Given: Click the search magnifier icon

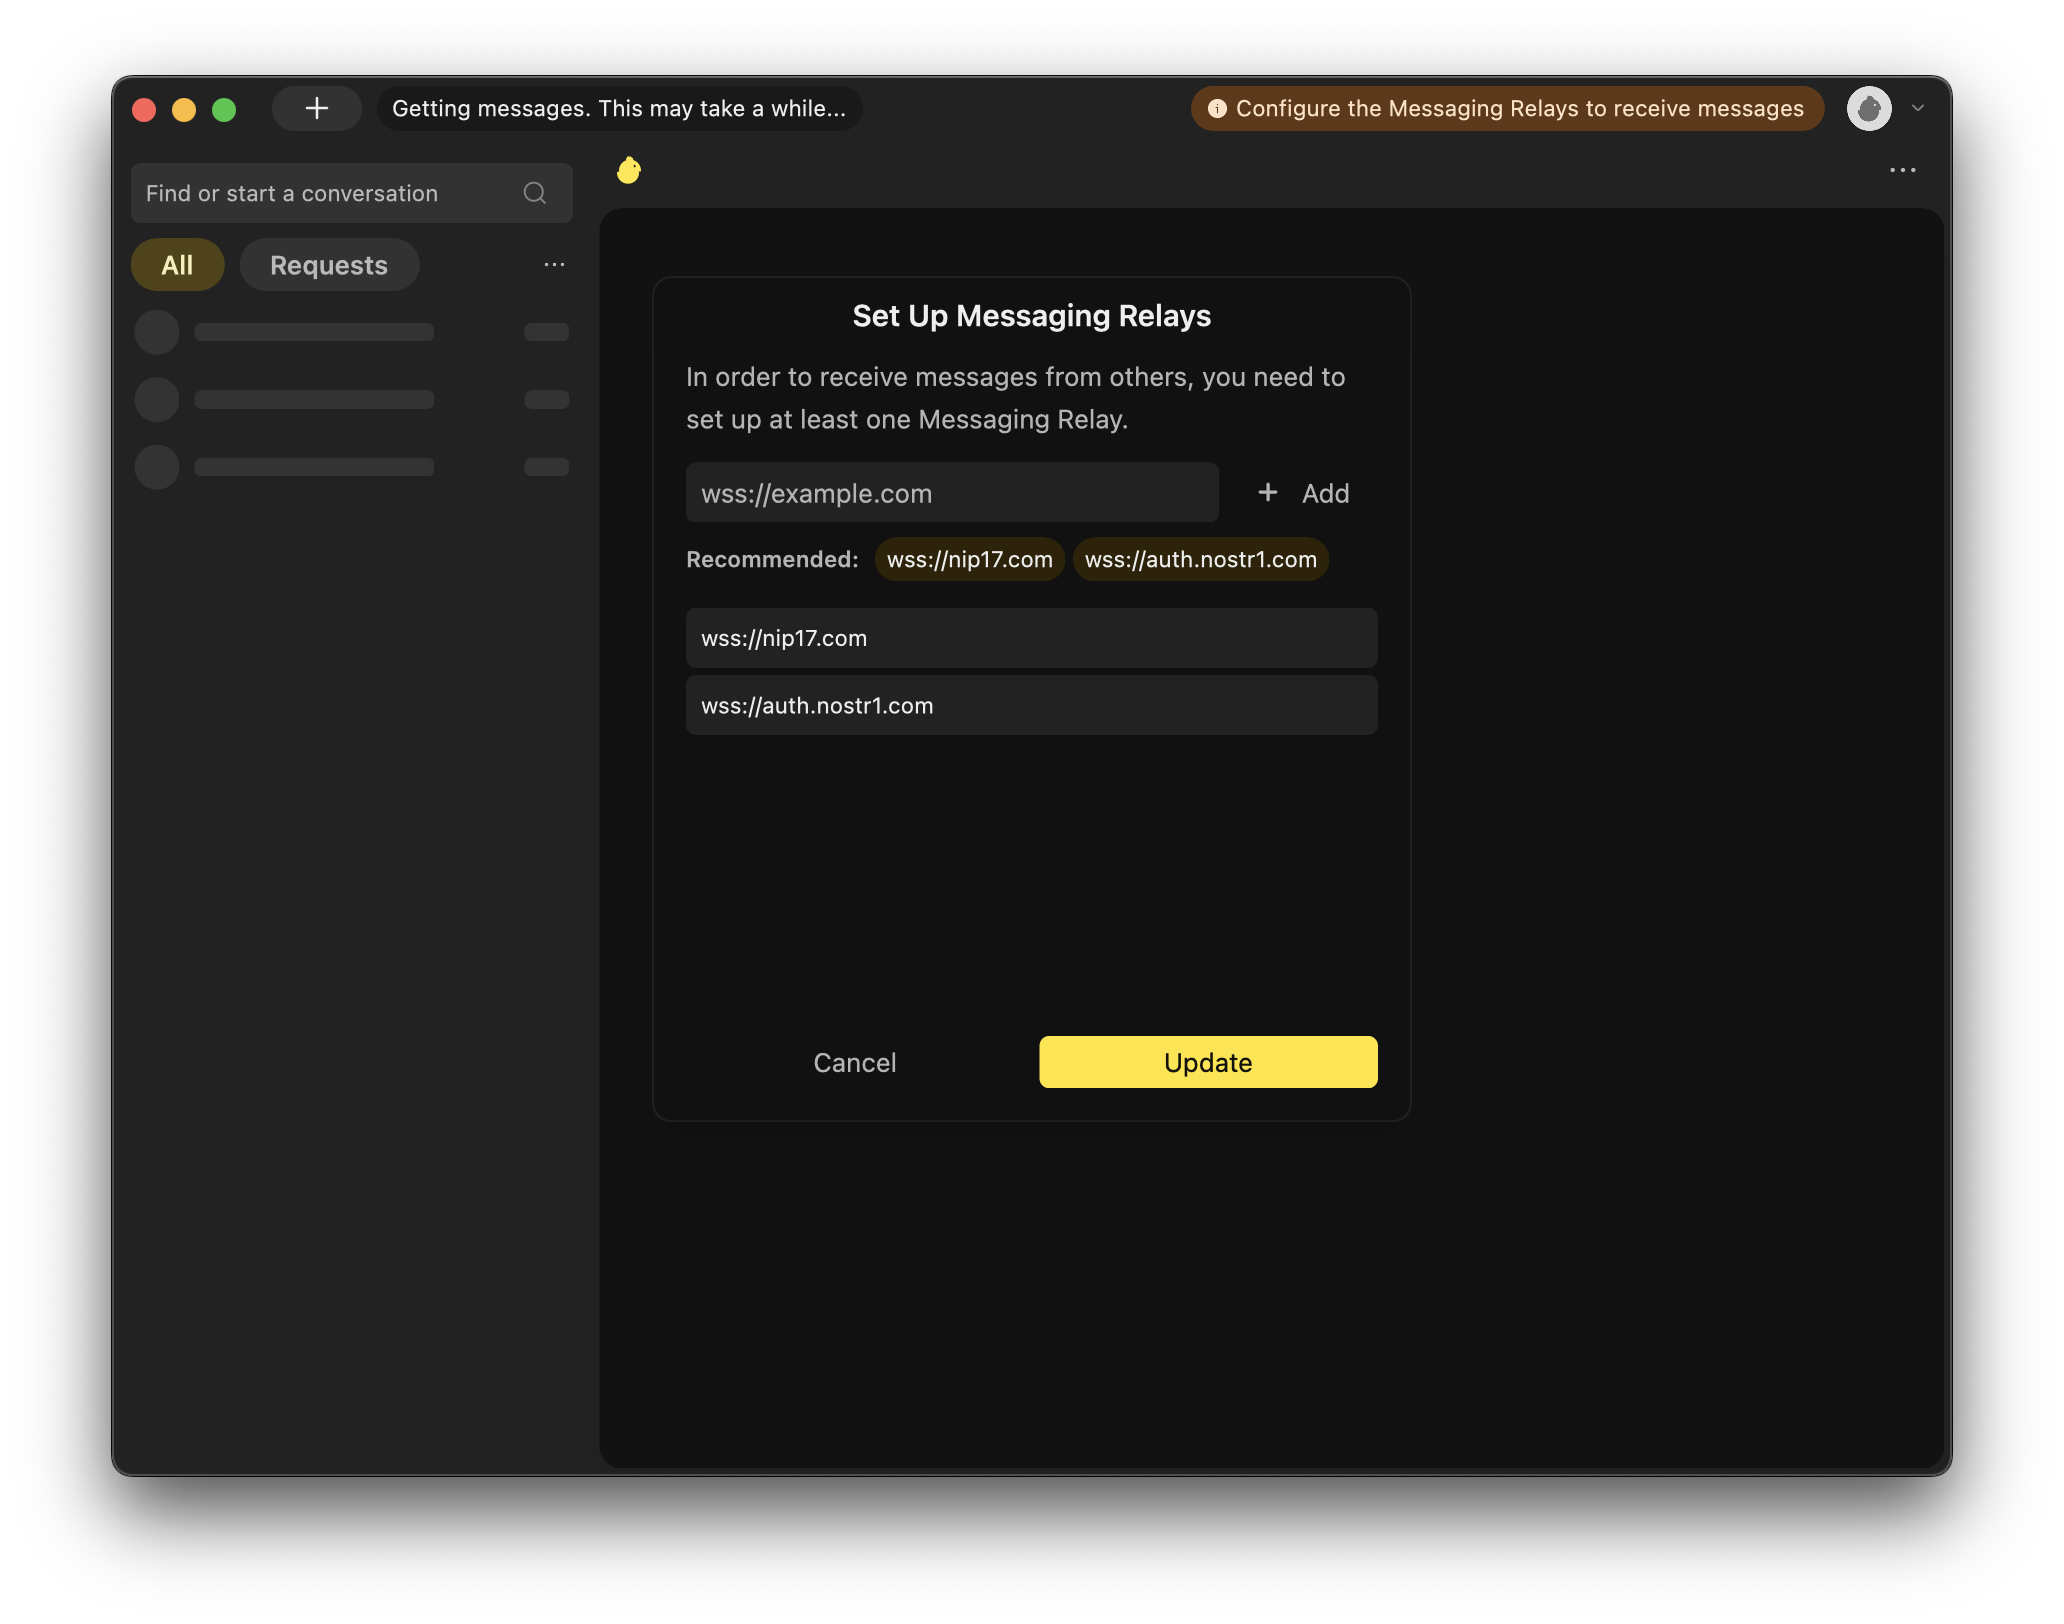Looking at the screenshot, I should (x=535, y=193).
